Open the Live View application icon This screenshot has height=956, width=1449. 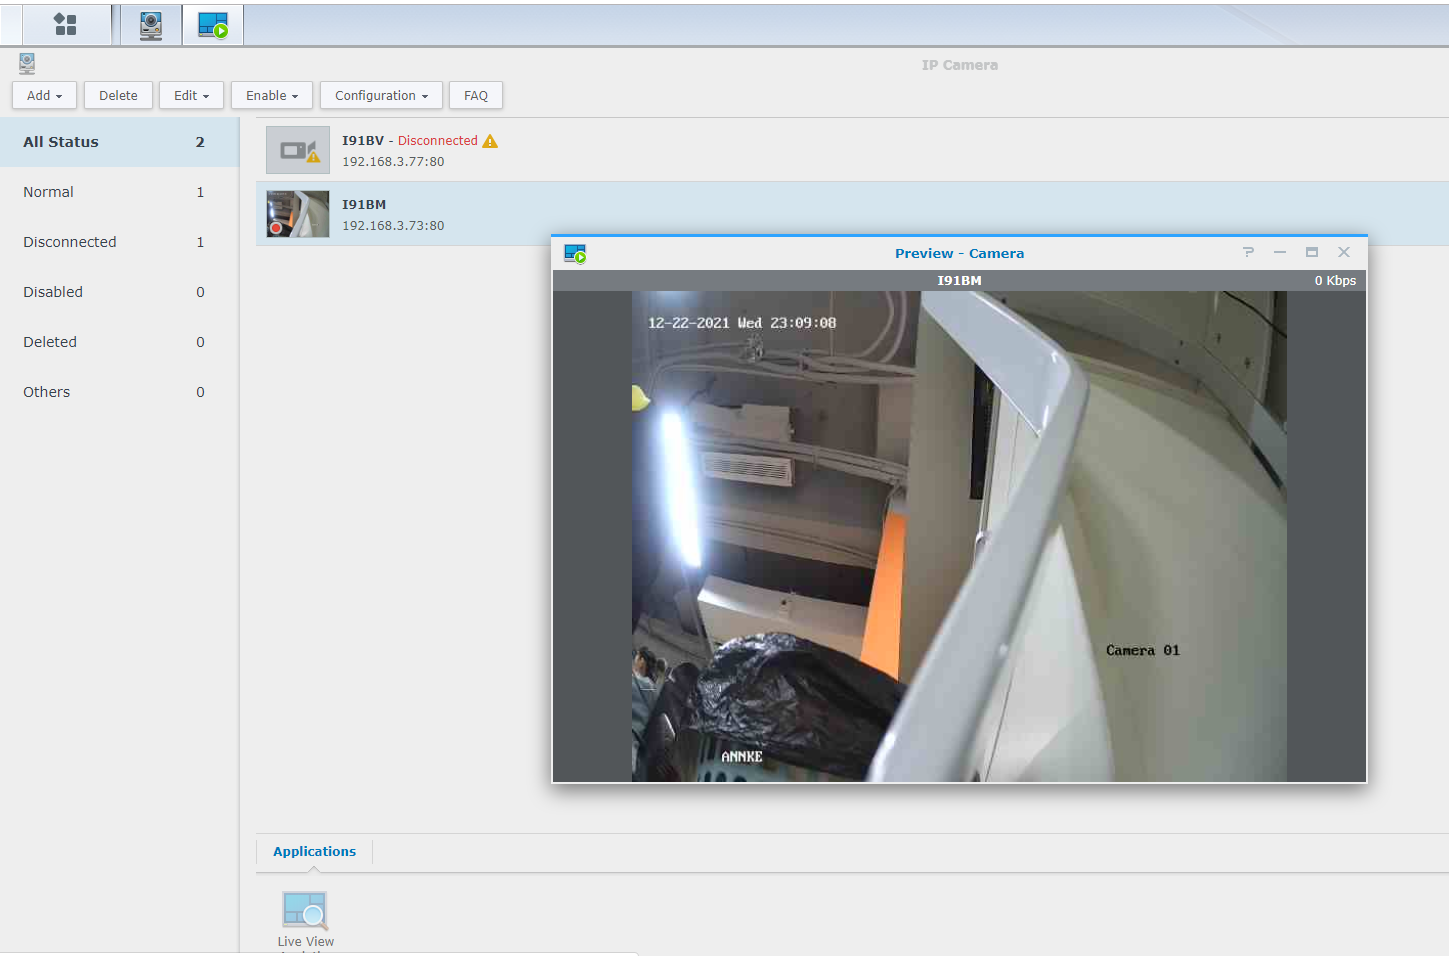[305, 911]
